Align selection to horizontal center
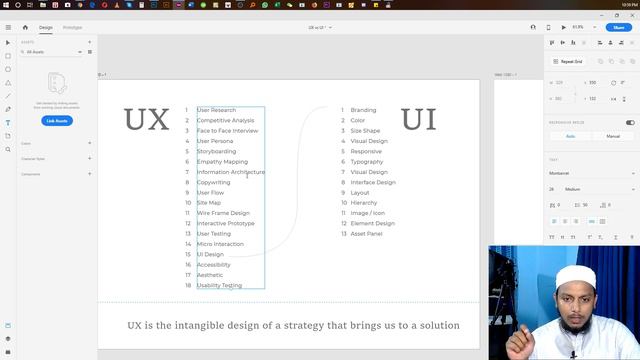This screenshot has height=360, width=640. click(x=611, y=42)
